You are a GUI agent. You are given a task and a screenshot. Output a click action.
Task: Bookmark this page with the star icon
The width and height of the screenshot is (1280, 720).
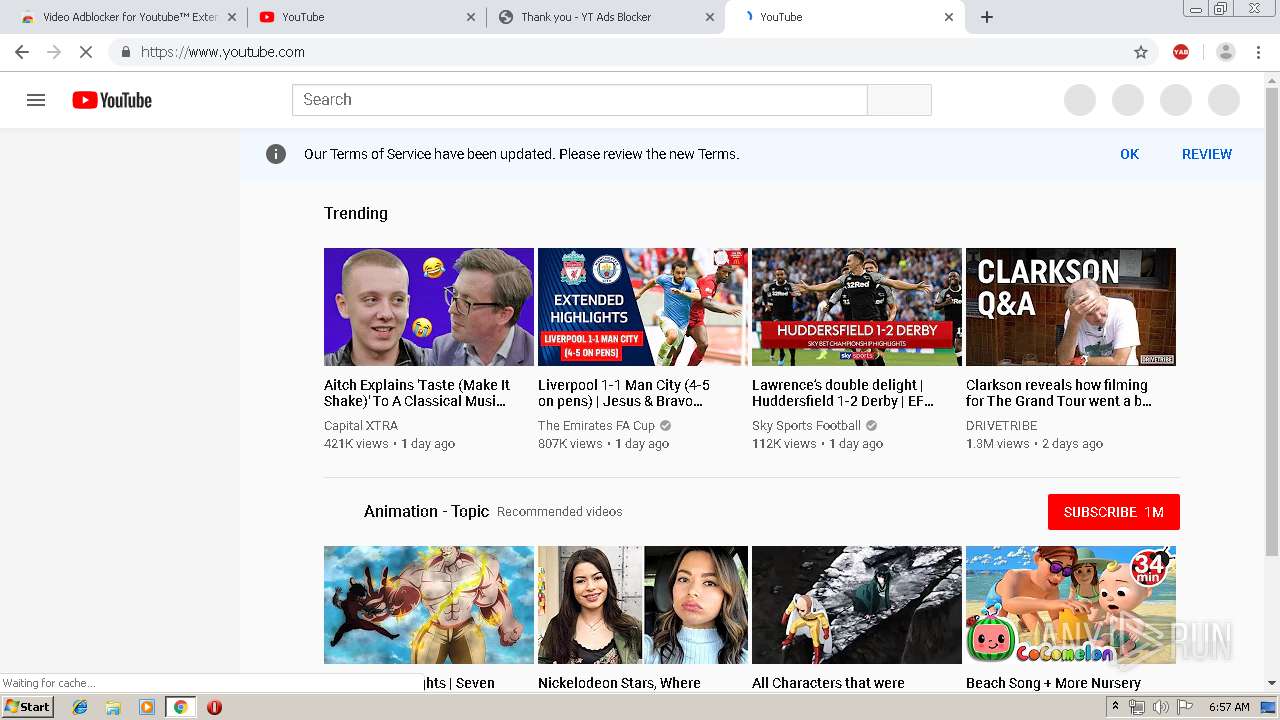[1141, 52]
